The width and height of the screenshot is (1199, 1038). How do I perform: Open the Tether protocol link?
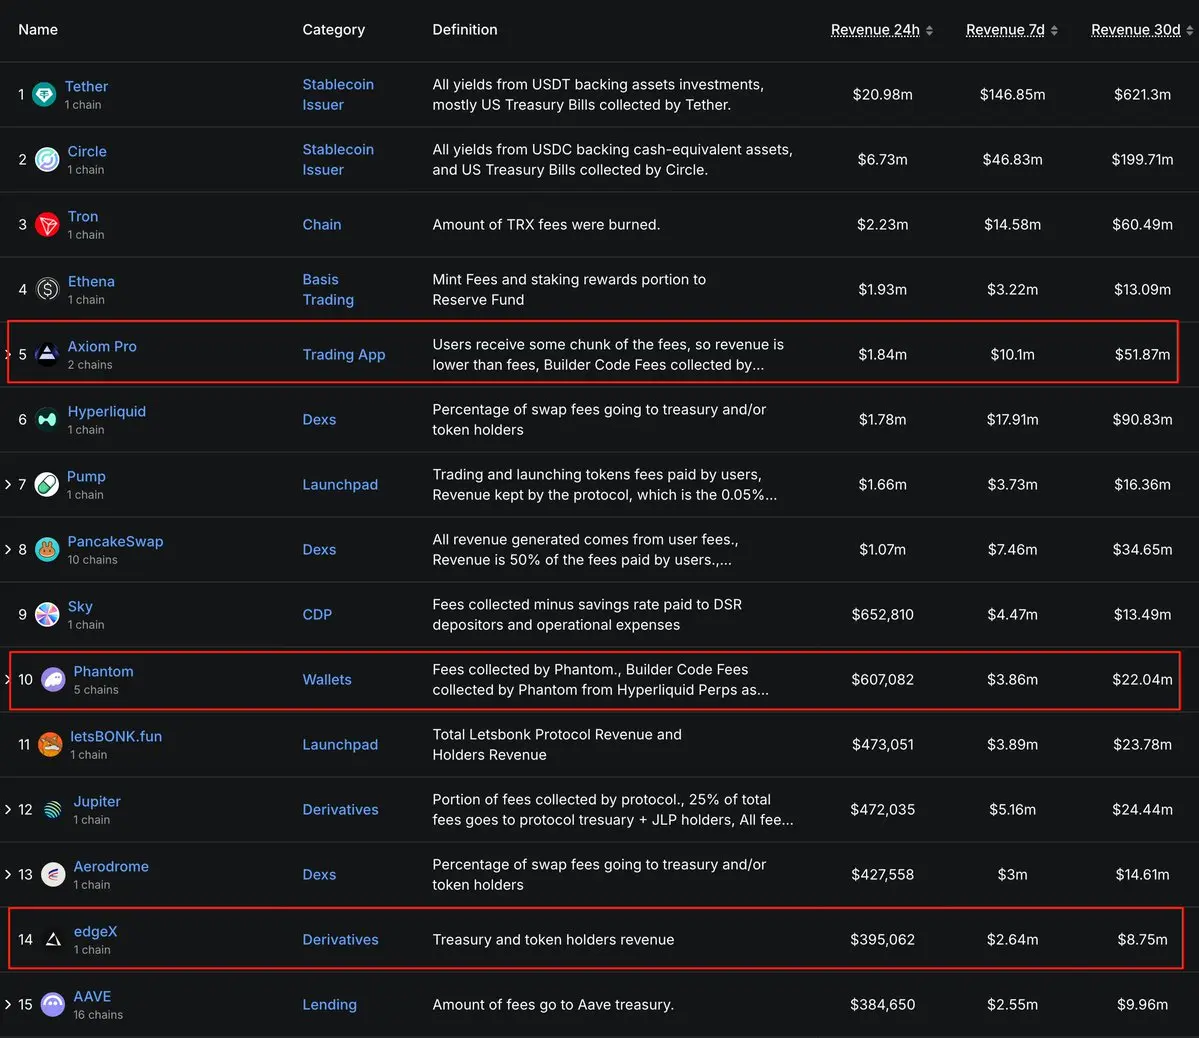tap(86, 86)
